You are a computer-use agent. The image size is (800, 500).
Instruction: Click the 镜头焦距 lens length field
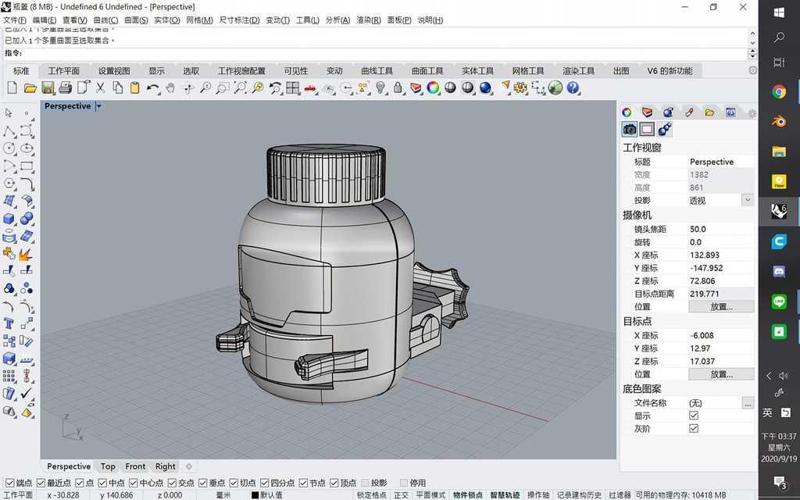720,229
